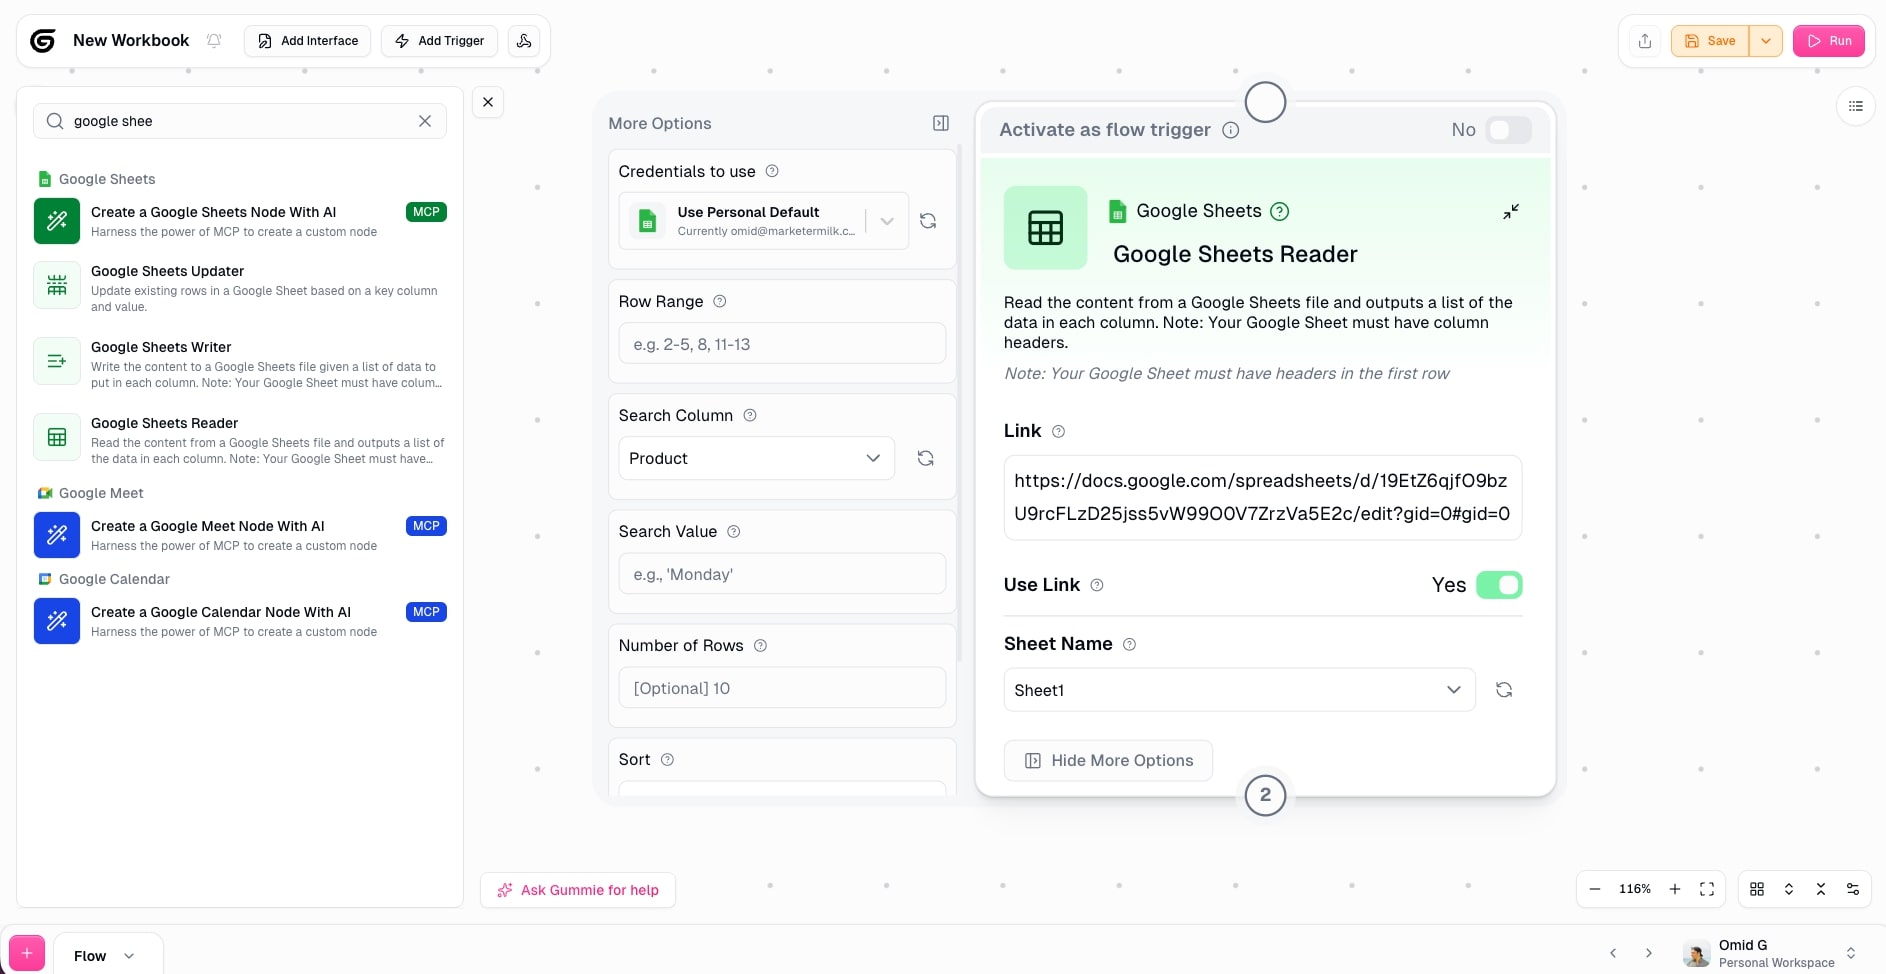The image size is (1886, 974).
Task: Refresh the Search Column options
Action: click(926, 458)
